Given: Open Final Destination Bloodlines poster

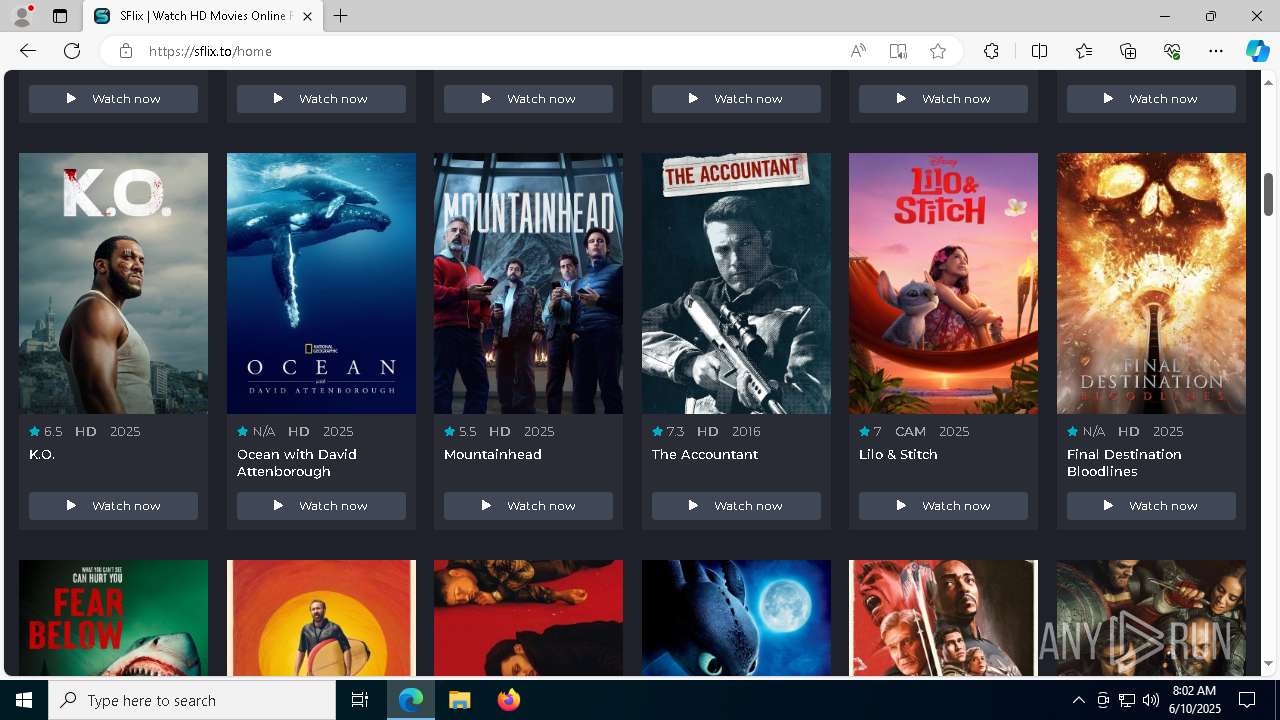Looking at the screenshot, I should [1151, 283].
